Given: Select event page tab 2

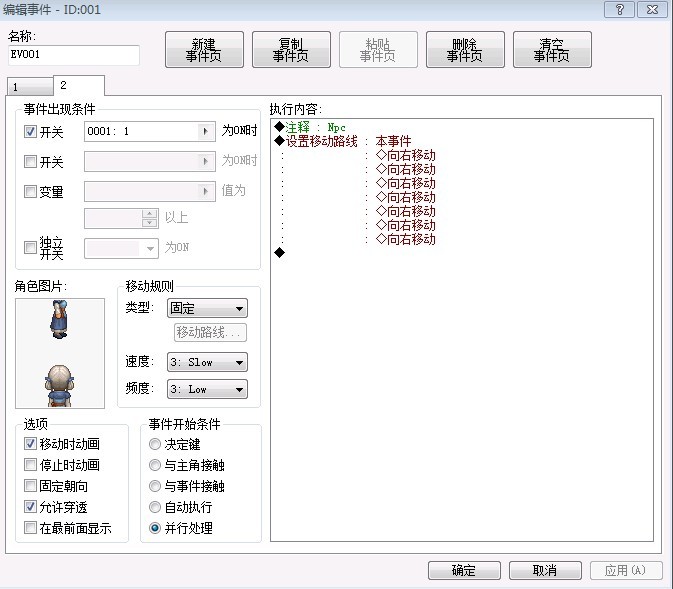Looking at the screenshot, I should (x=79, y=85).
